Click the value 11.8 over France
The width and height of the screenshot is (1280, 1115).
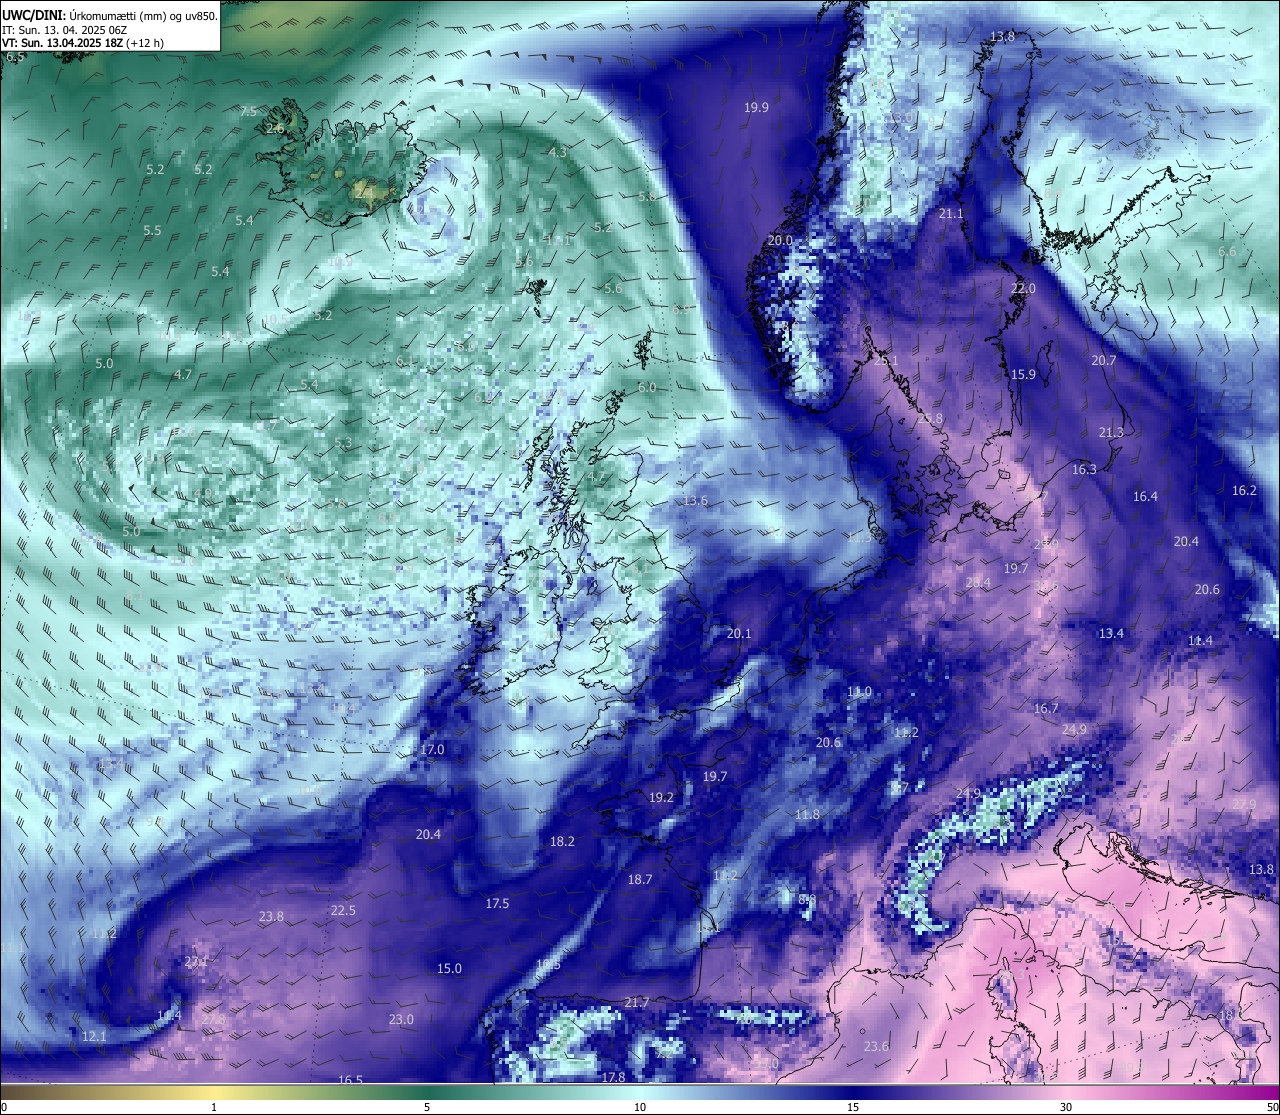tap(807, 815)
